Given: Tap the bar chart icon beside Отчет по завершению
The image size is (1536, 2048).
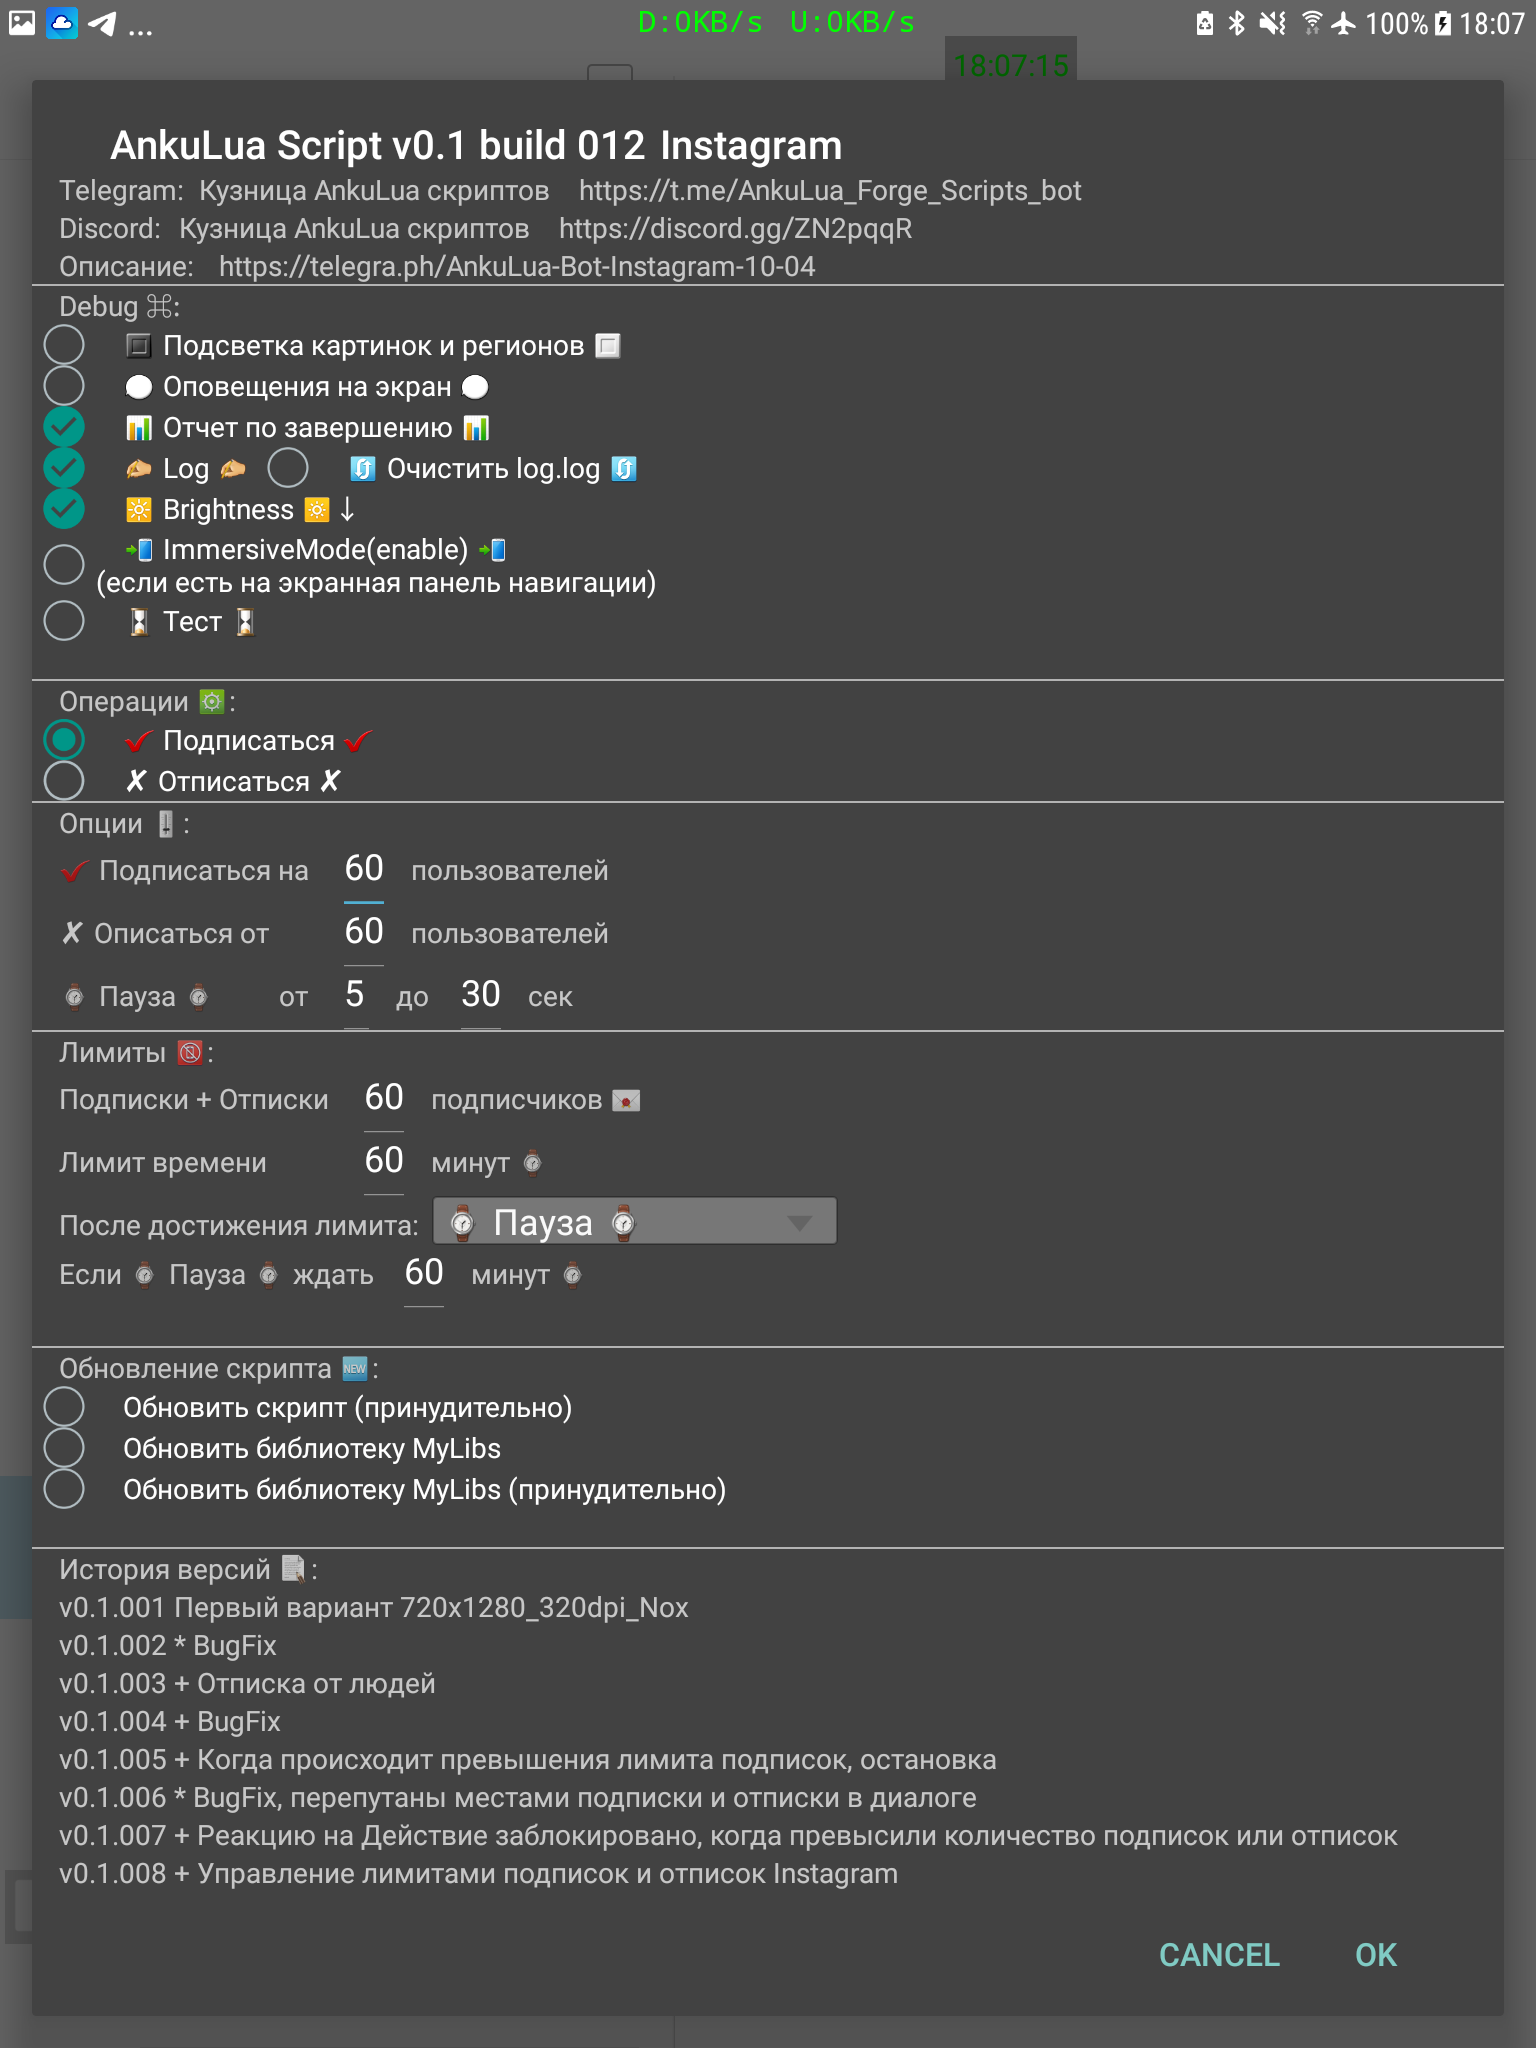Looking at the screenshot, I should click(139, 428).
